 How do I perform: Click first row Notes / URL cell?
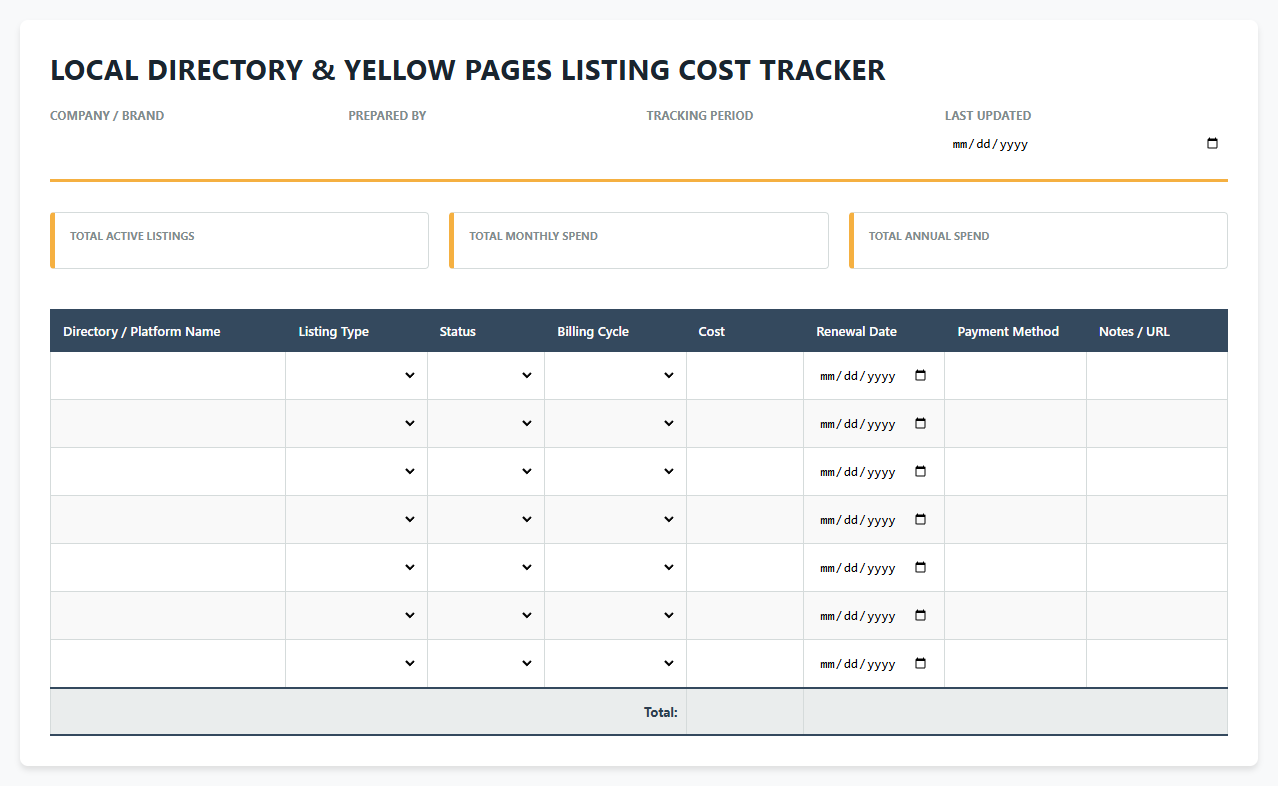click(x=1157, y=376)
